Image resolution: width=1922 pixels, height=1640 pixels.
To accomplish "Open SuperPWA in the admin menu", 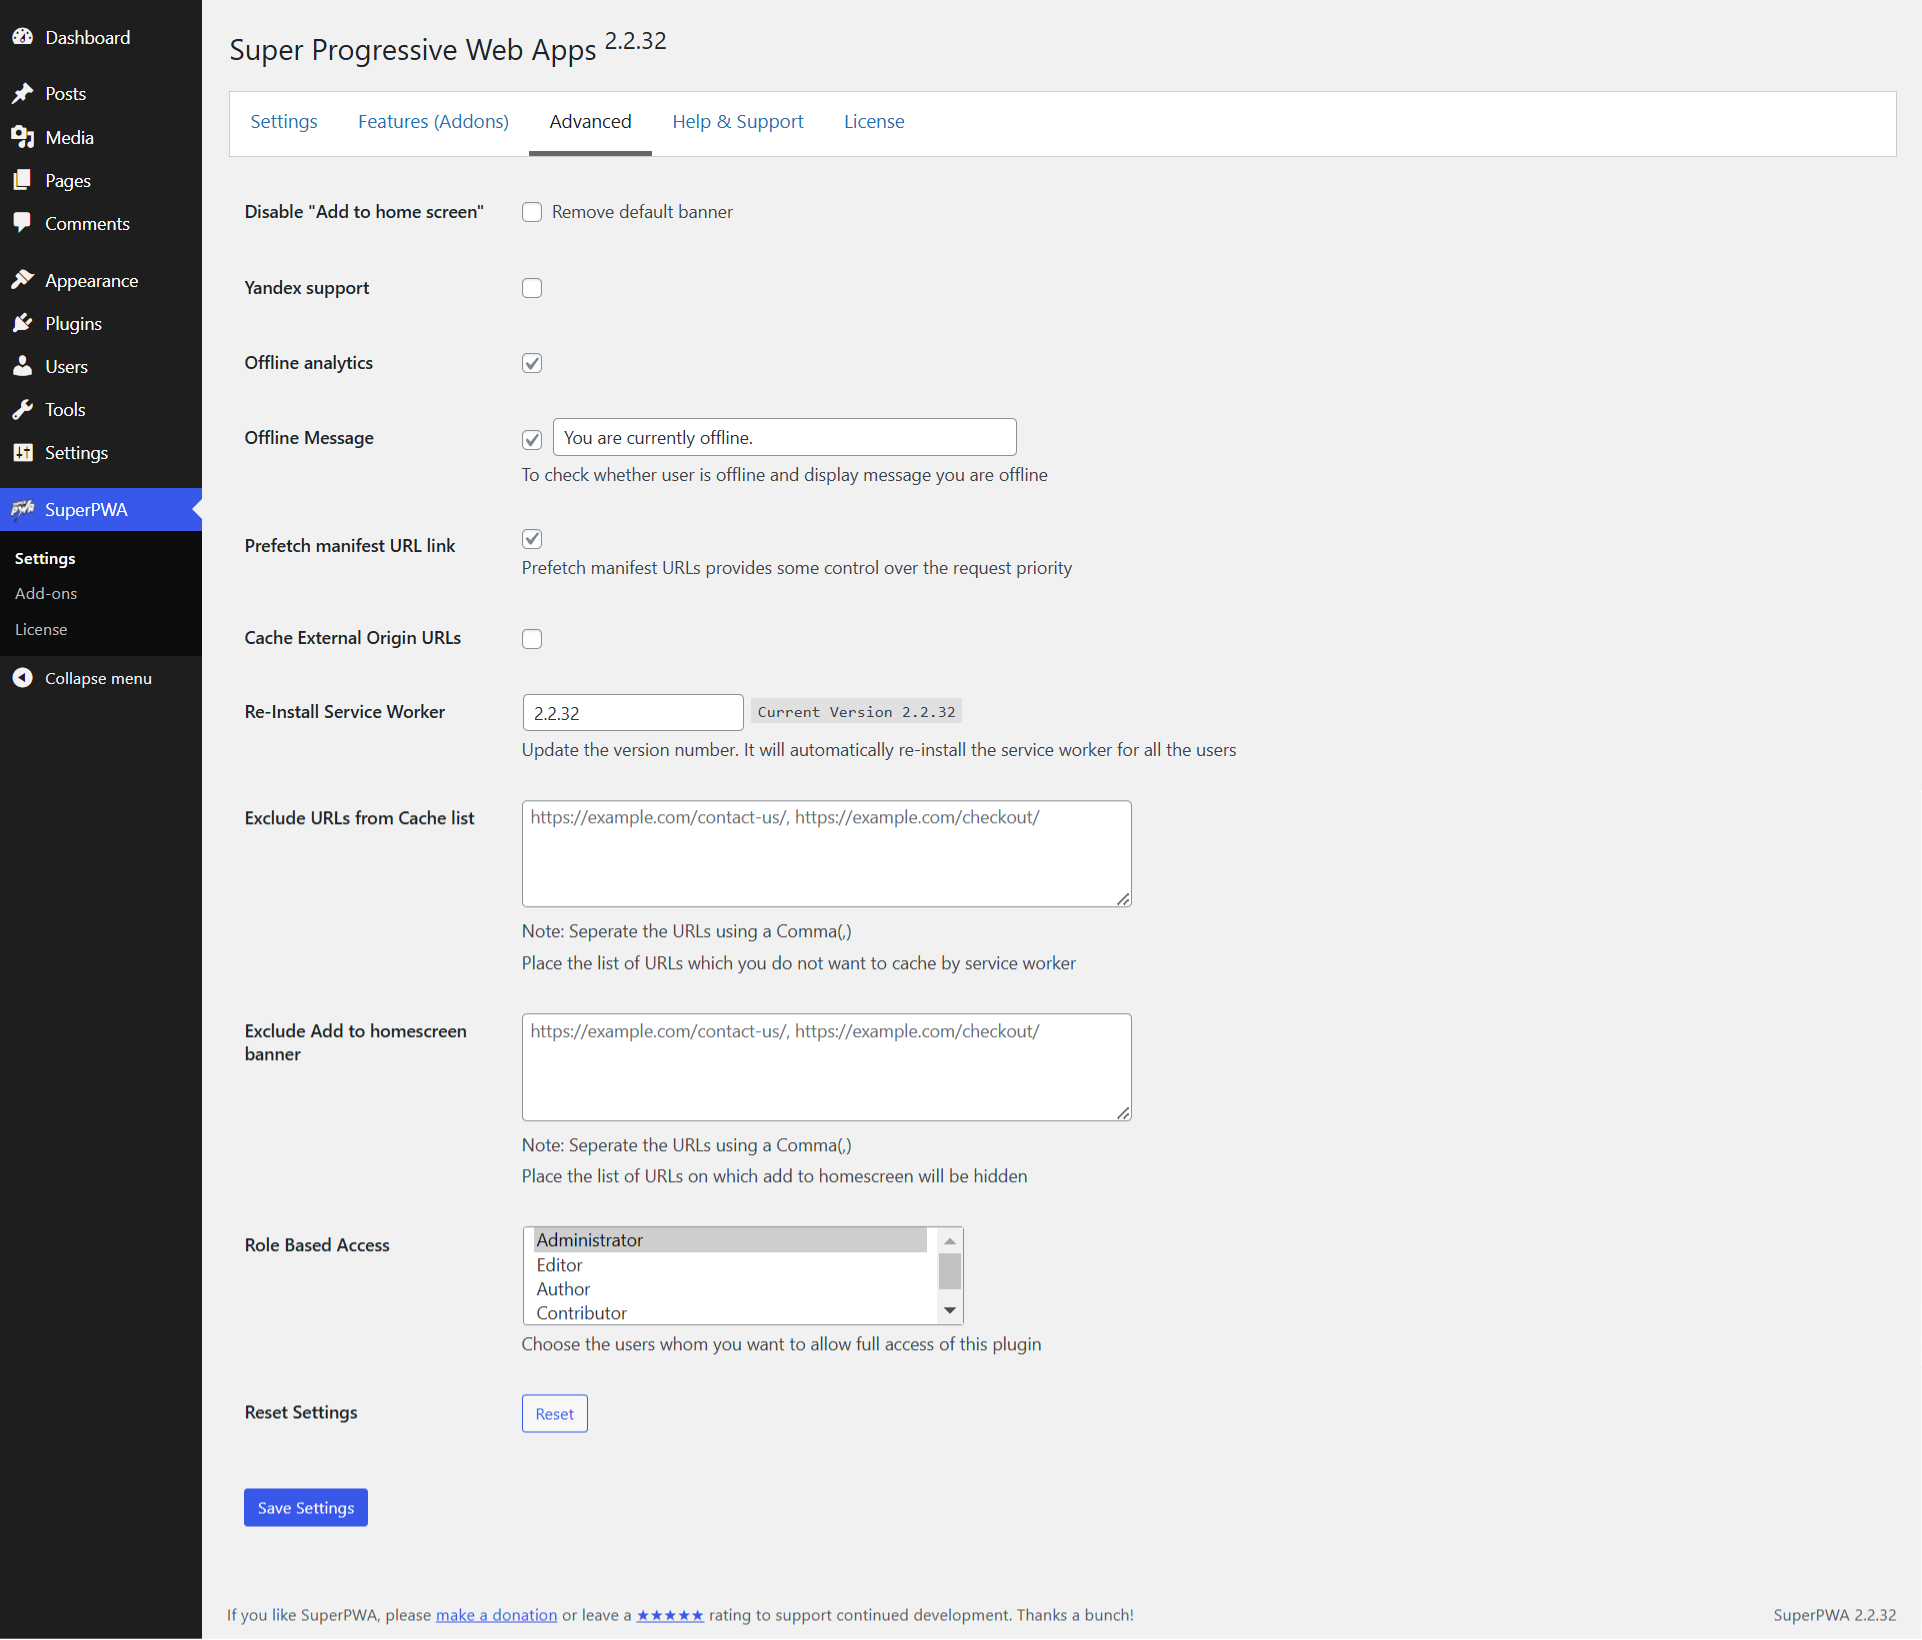I will pyautogui.click(x=101, y=509).
